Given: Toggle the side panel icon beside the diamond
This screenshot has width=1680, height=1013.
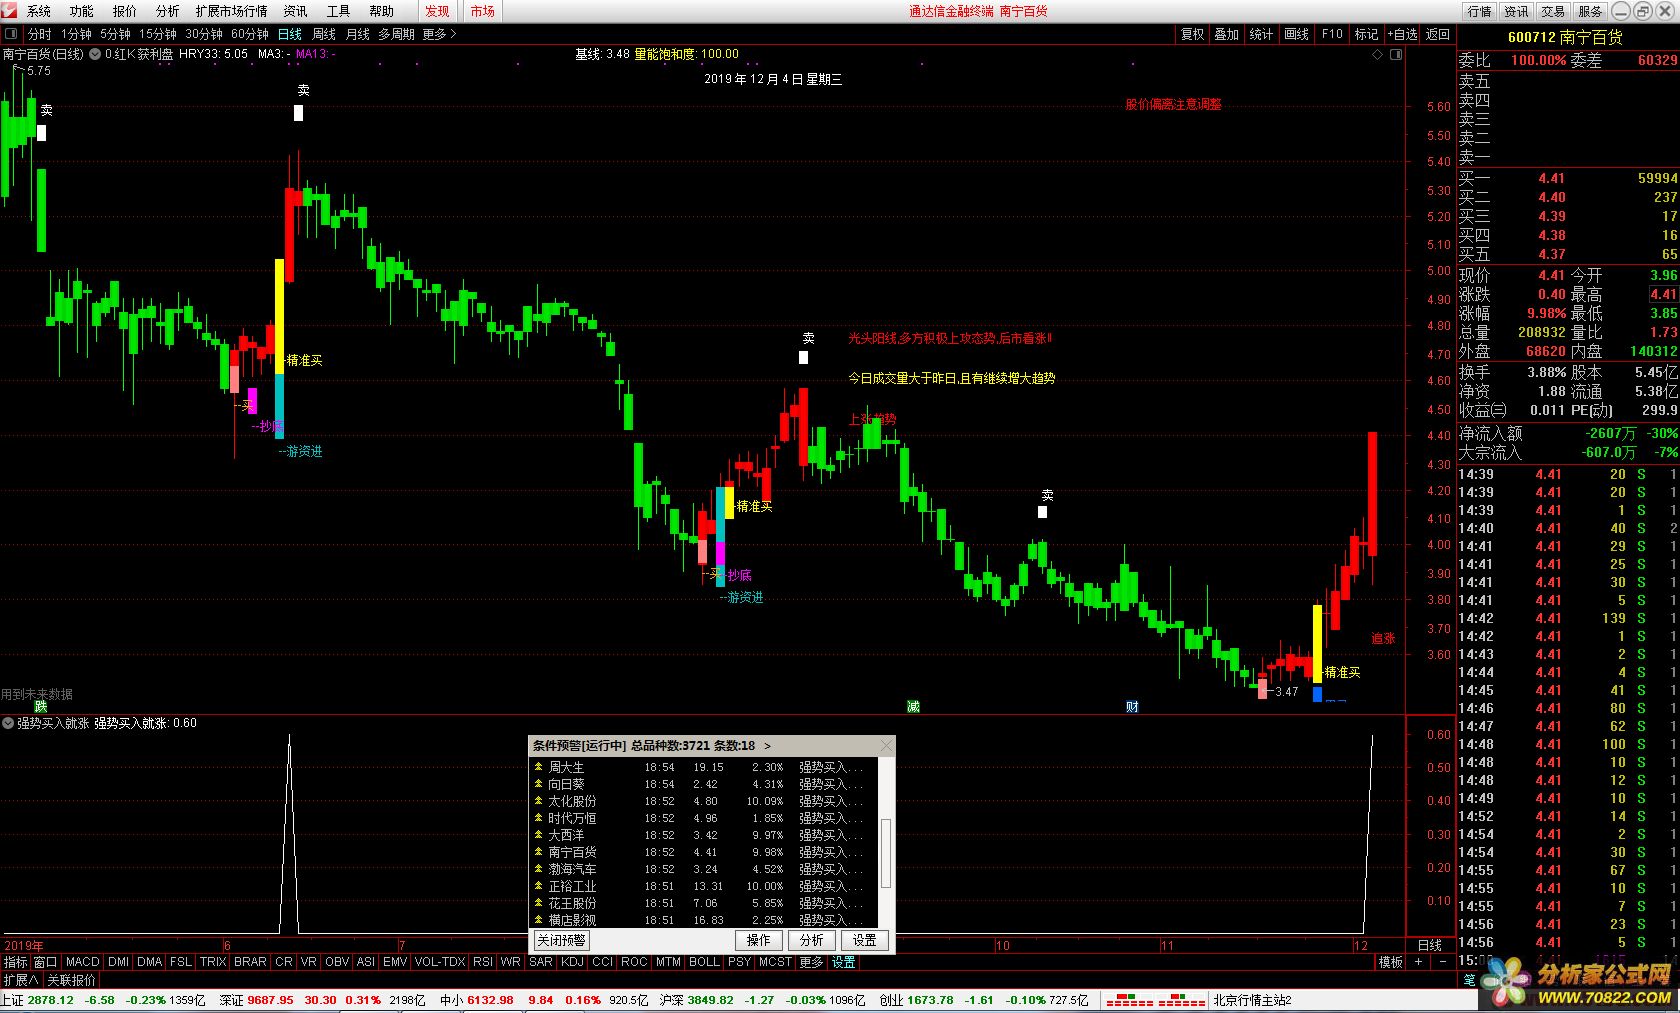Looking at the screenshot, I should [1396, 54].
